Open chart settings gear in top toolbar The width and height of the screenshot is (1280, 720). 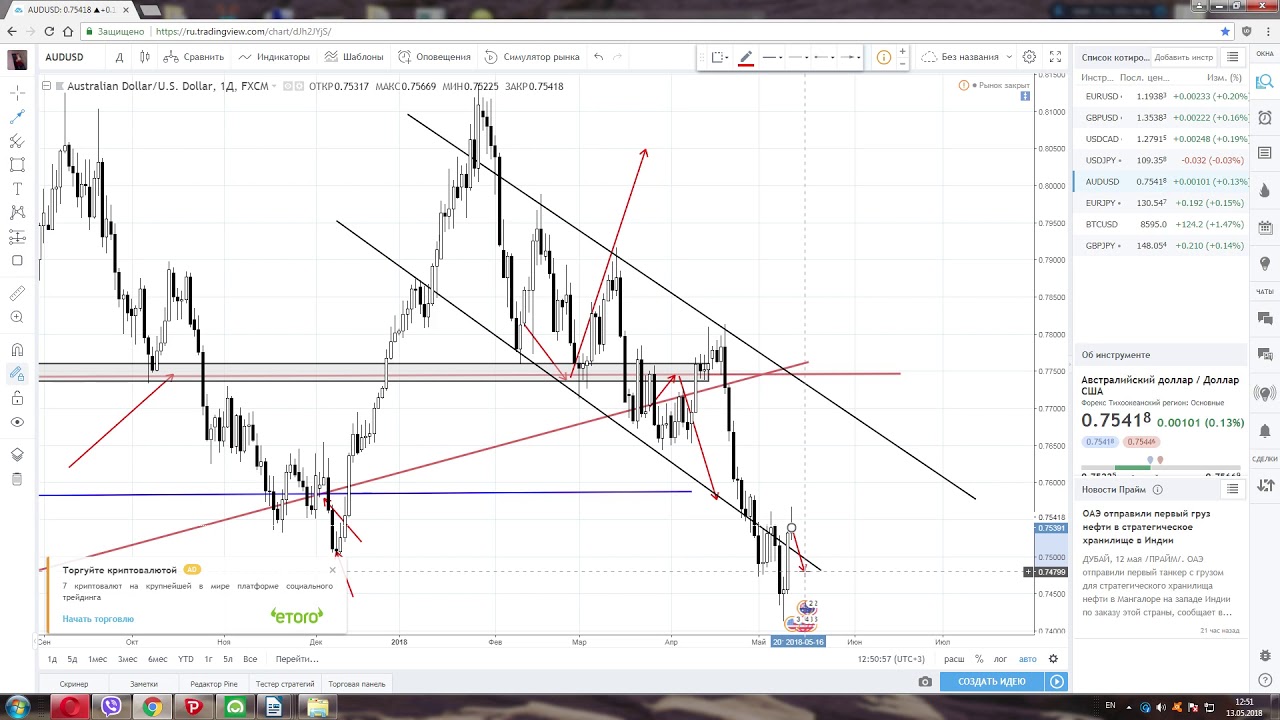click(x=1029, y=57)
